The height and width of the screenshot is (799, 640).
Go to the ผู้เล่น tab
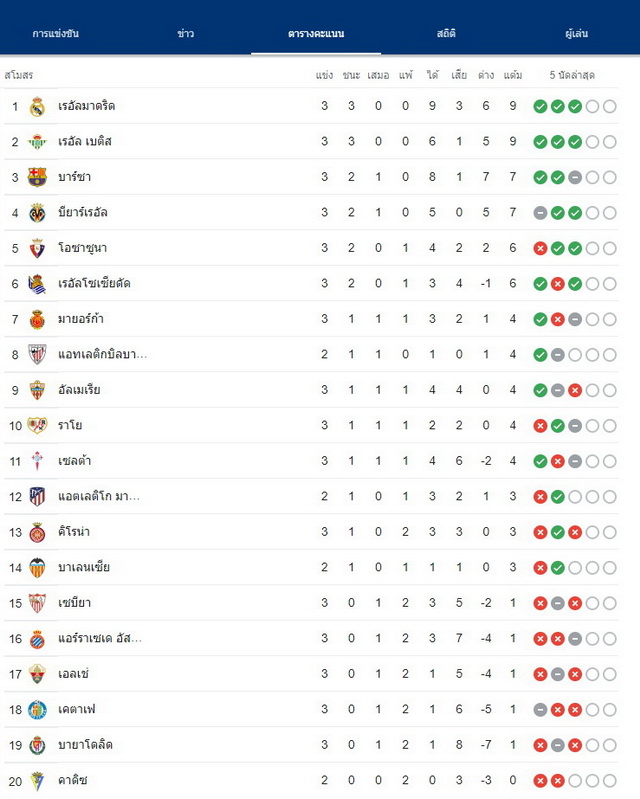(x=576, y=34)
